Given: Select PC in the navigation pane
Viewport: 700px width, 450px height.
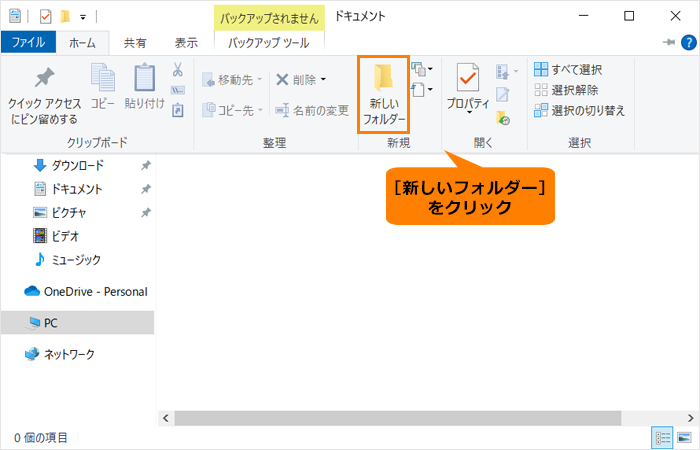Looking at the screenshot, I should pyautogui.click(x=78, y=323).
